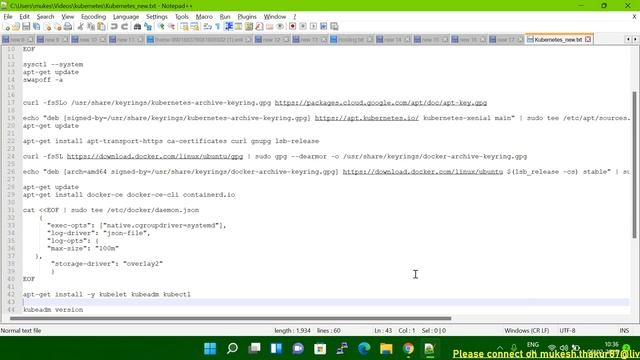
Task: Open File Explorer from taskbar
Action: coord(386,349)
